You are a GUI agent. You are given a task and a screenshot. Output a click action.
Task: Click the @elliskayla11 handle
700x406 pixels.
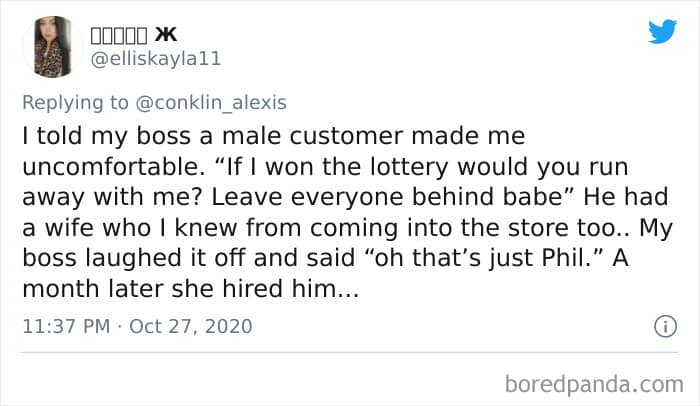[155, 58]
